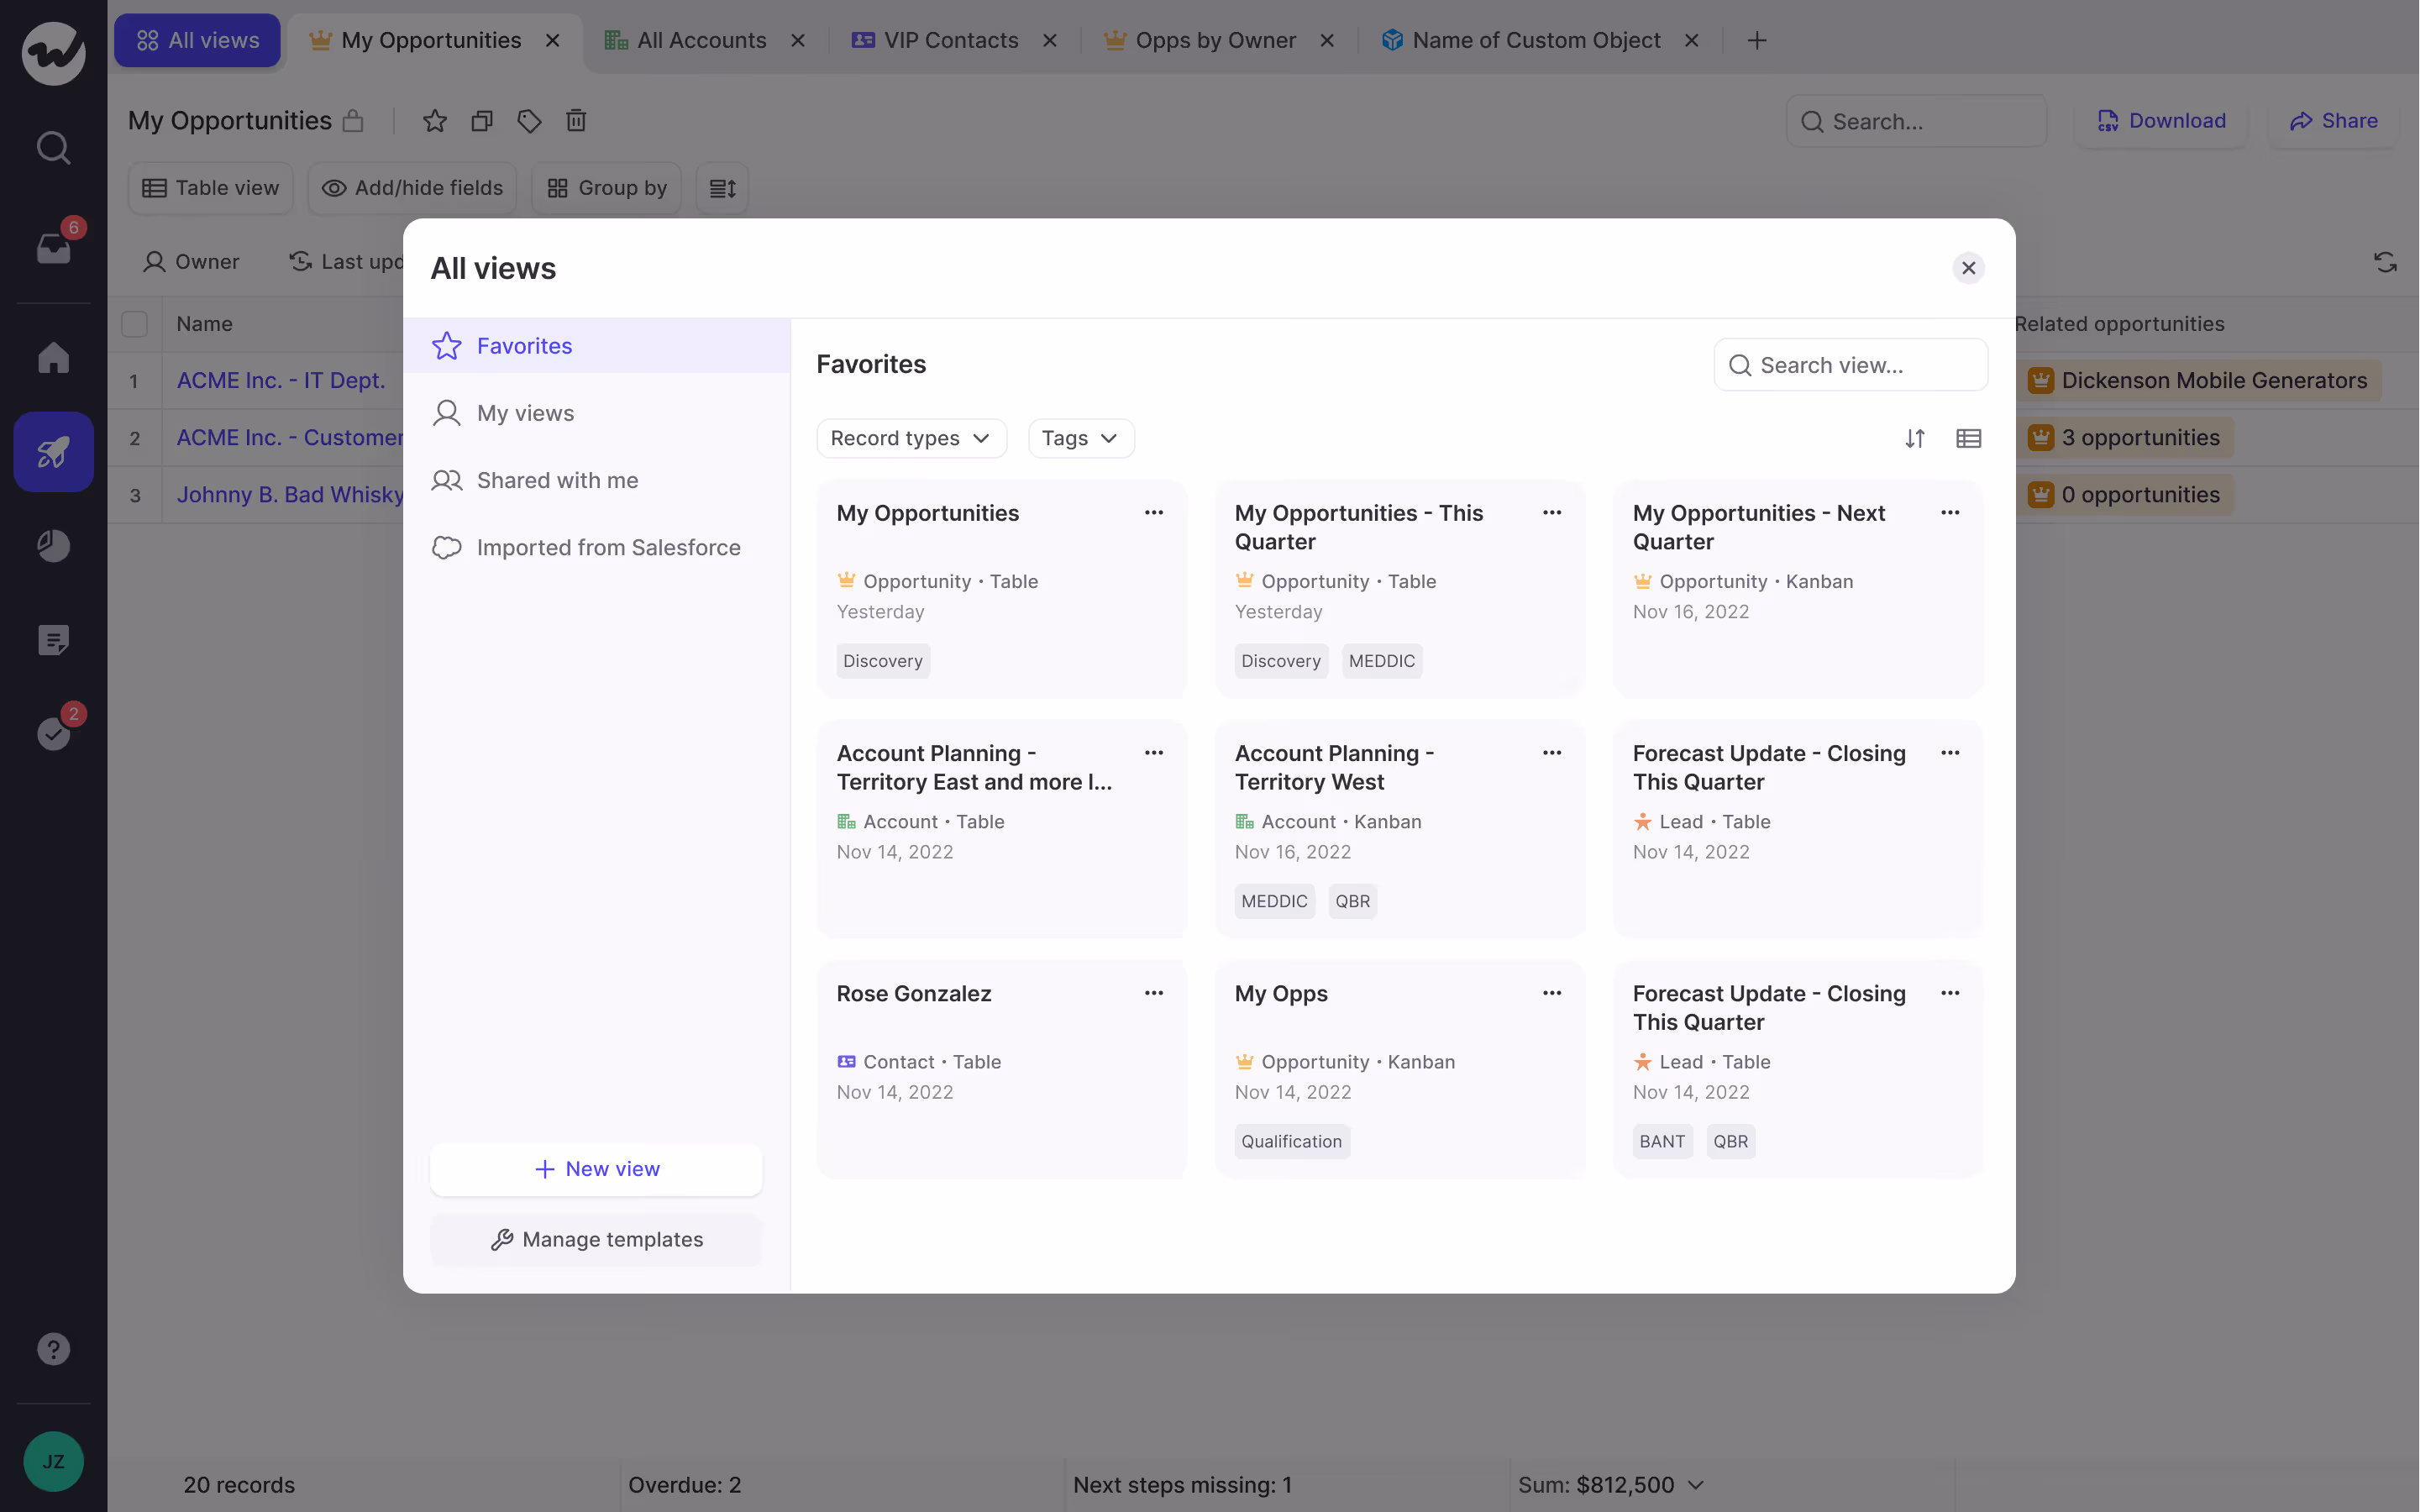Check the select-all checkbox beside Name
This screenshot has width=2436, height=1512.
pyautogui.click(x=134, y=324)
